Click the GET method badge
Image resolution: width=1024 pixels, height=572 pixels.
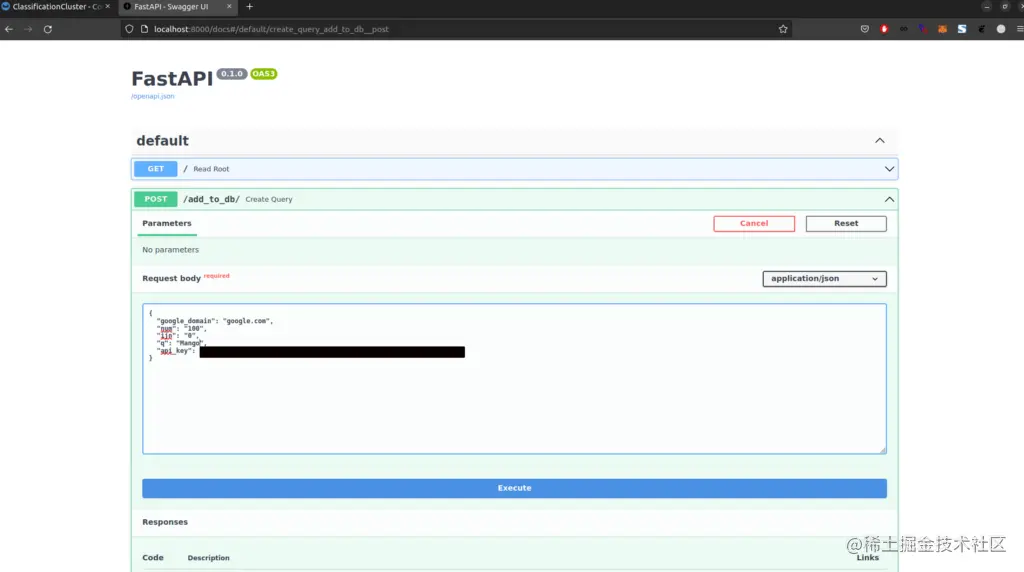pyautogui.click(x=155, y=168)
